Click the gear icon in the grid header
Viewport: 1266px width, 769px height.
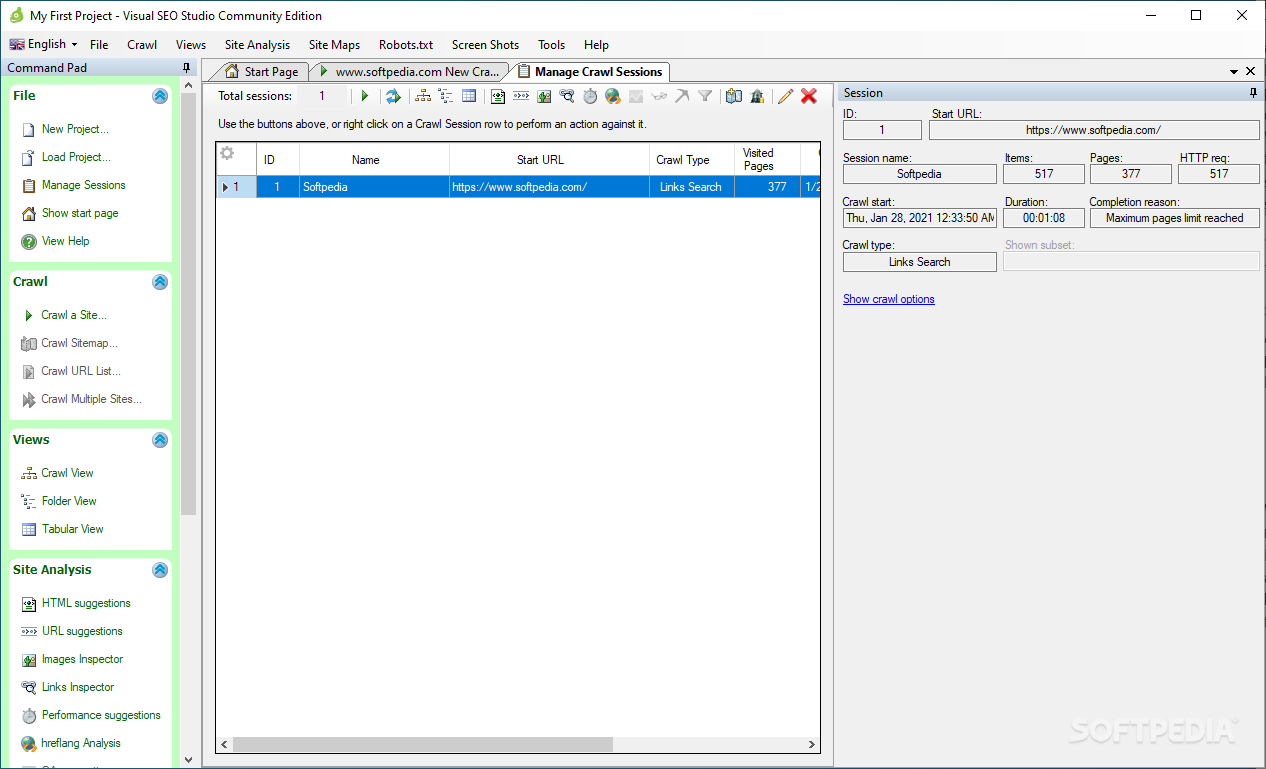point(227,153)
